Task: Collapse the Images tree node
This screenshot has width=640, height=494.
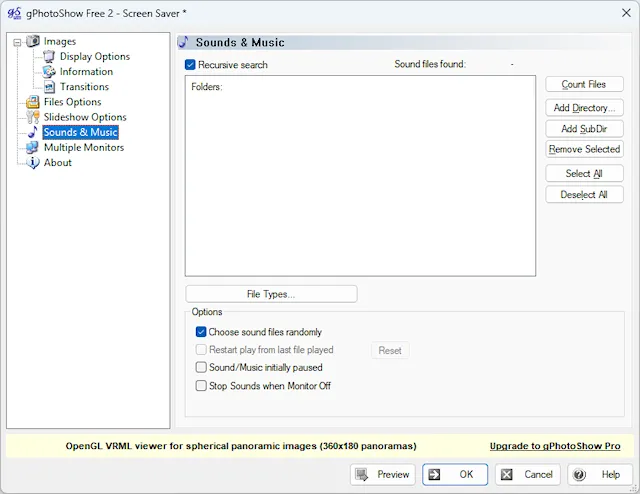Action: pos(17,42)
